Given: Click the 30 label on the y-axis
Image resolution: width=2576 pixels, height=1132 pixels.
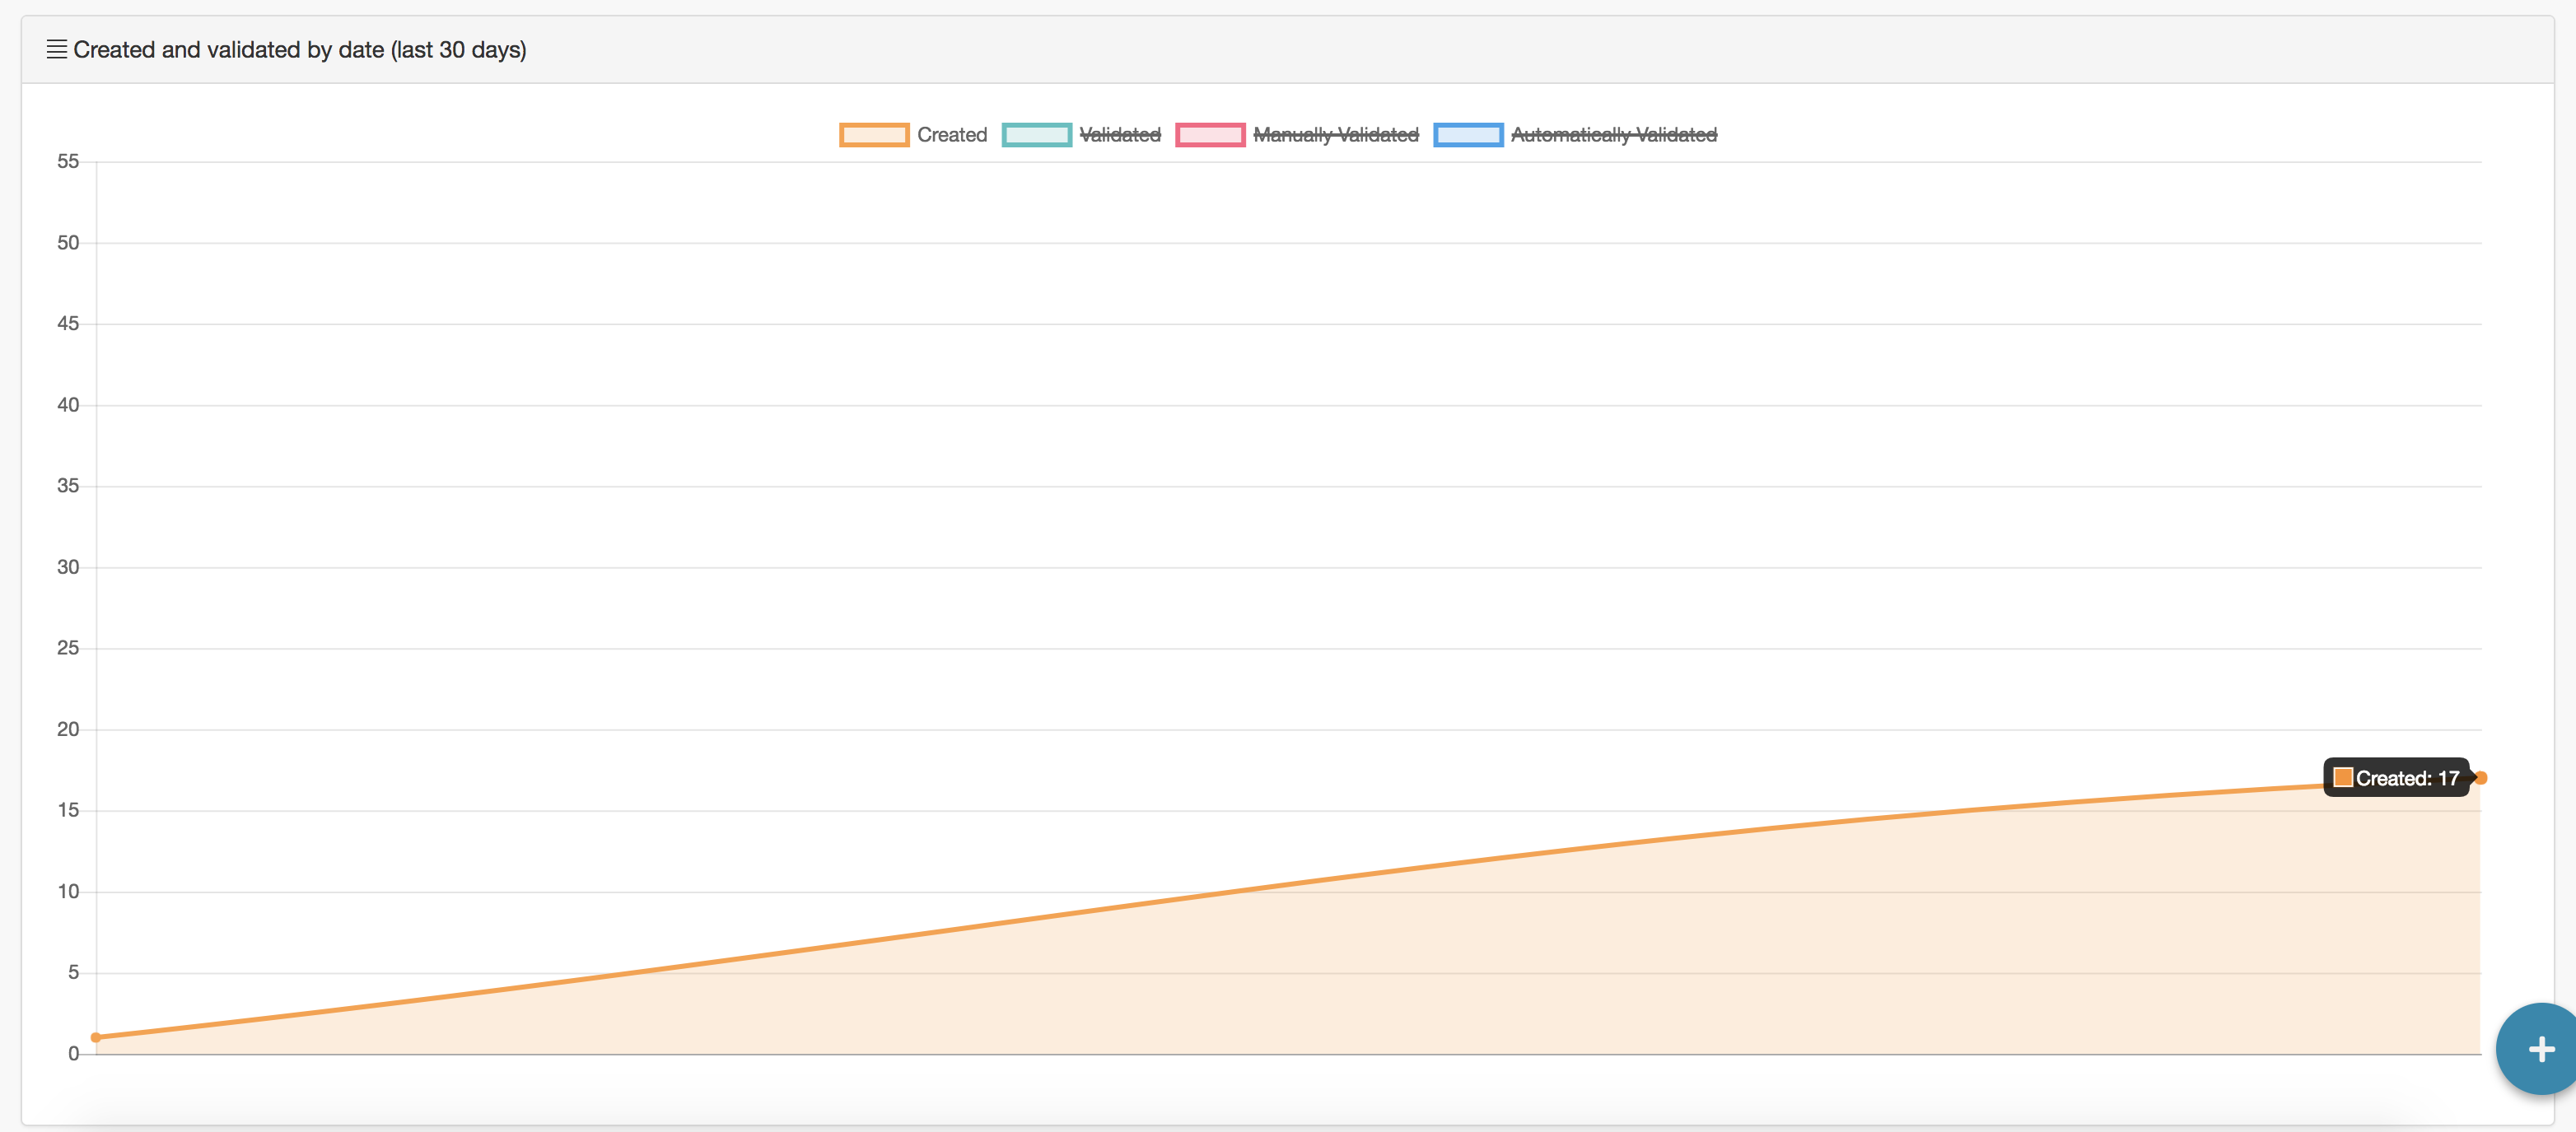Looking at the screenshot, I should [67, 567].
